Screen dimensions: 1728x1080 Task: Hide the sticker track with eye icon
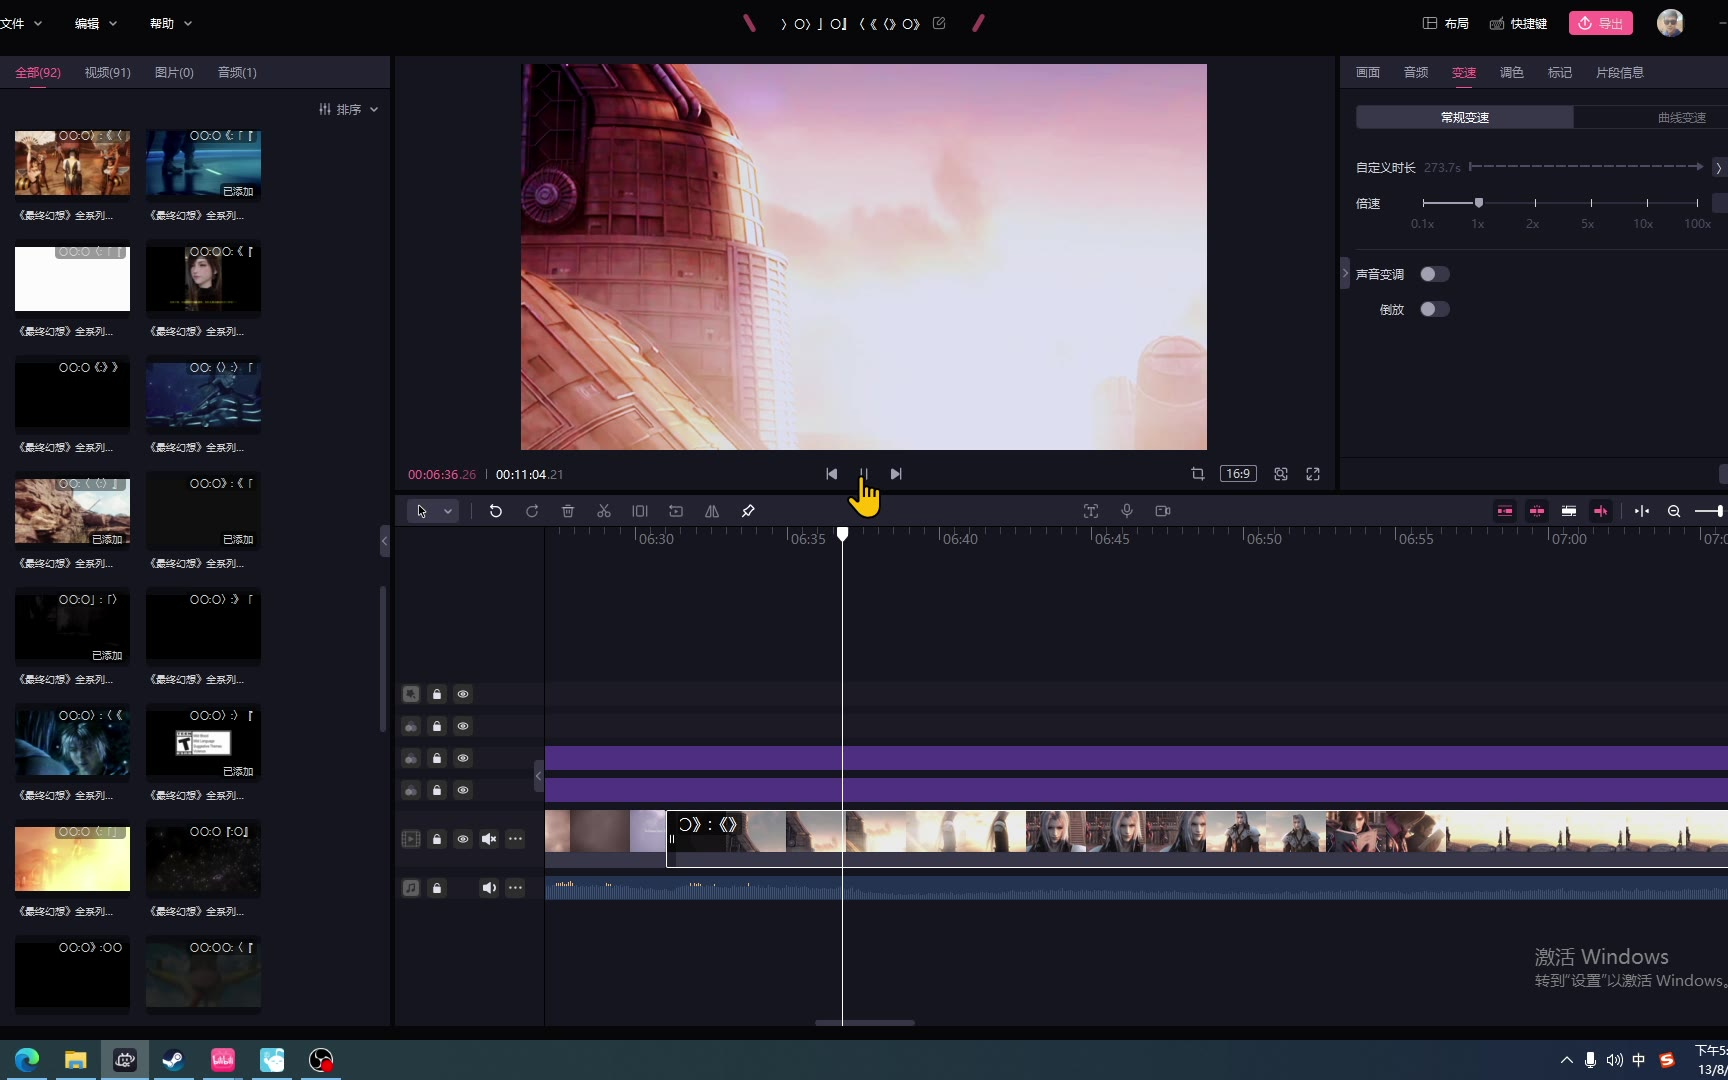[463, 694]
